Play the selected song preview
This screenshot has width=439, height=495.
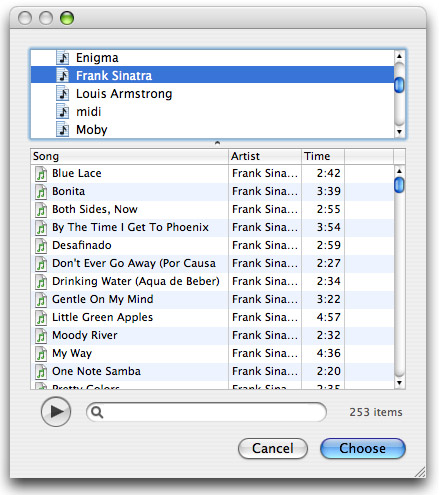coord(56,412)
